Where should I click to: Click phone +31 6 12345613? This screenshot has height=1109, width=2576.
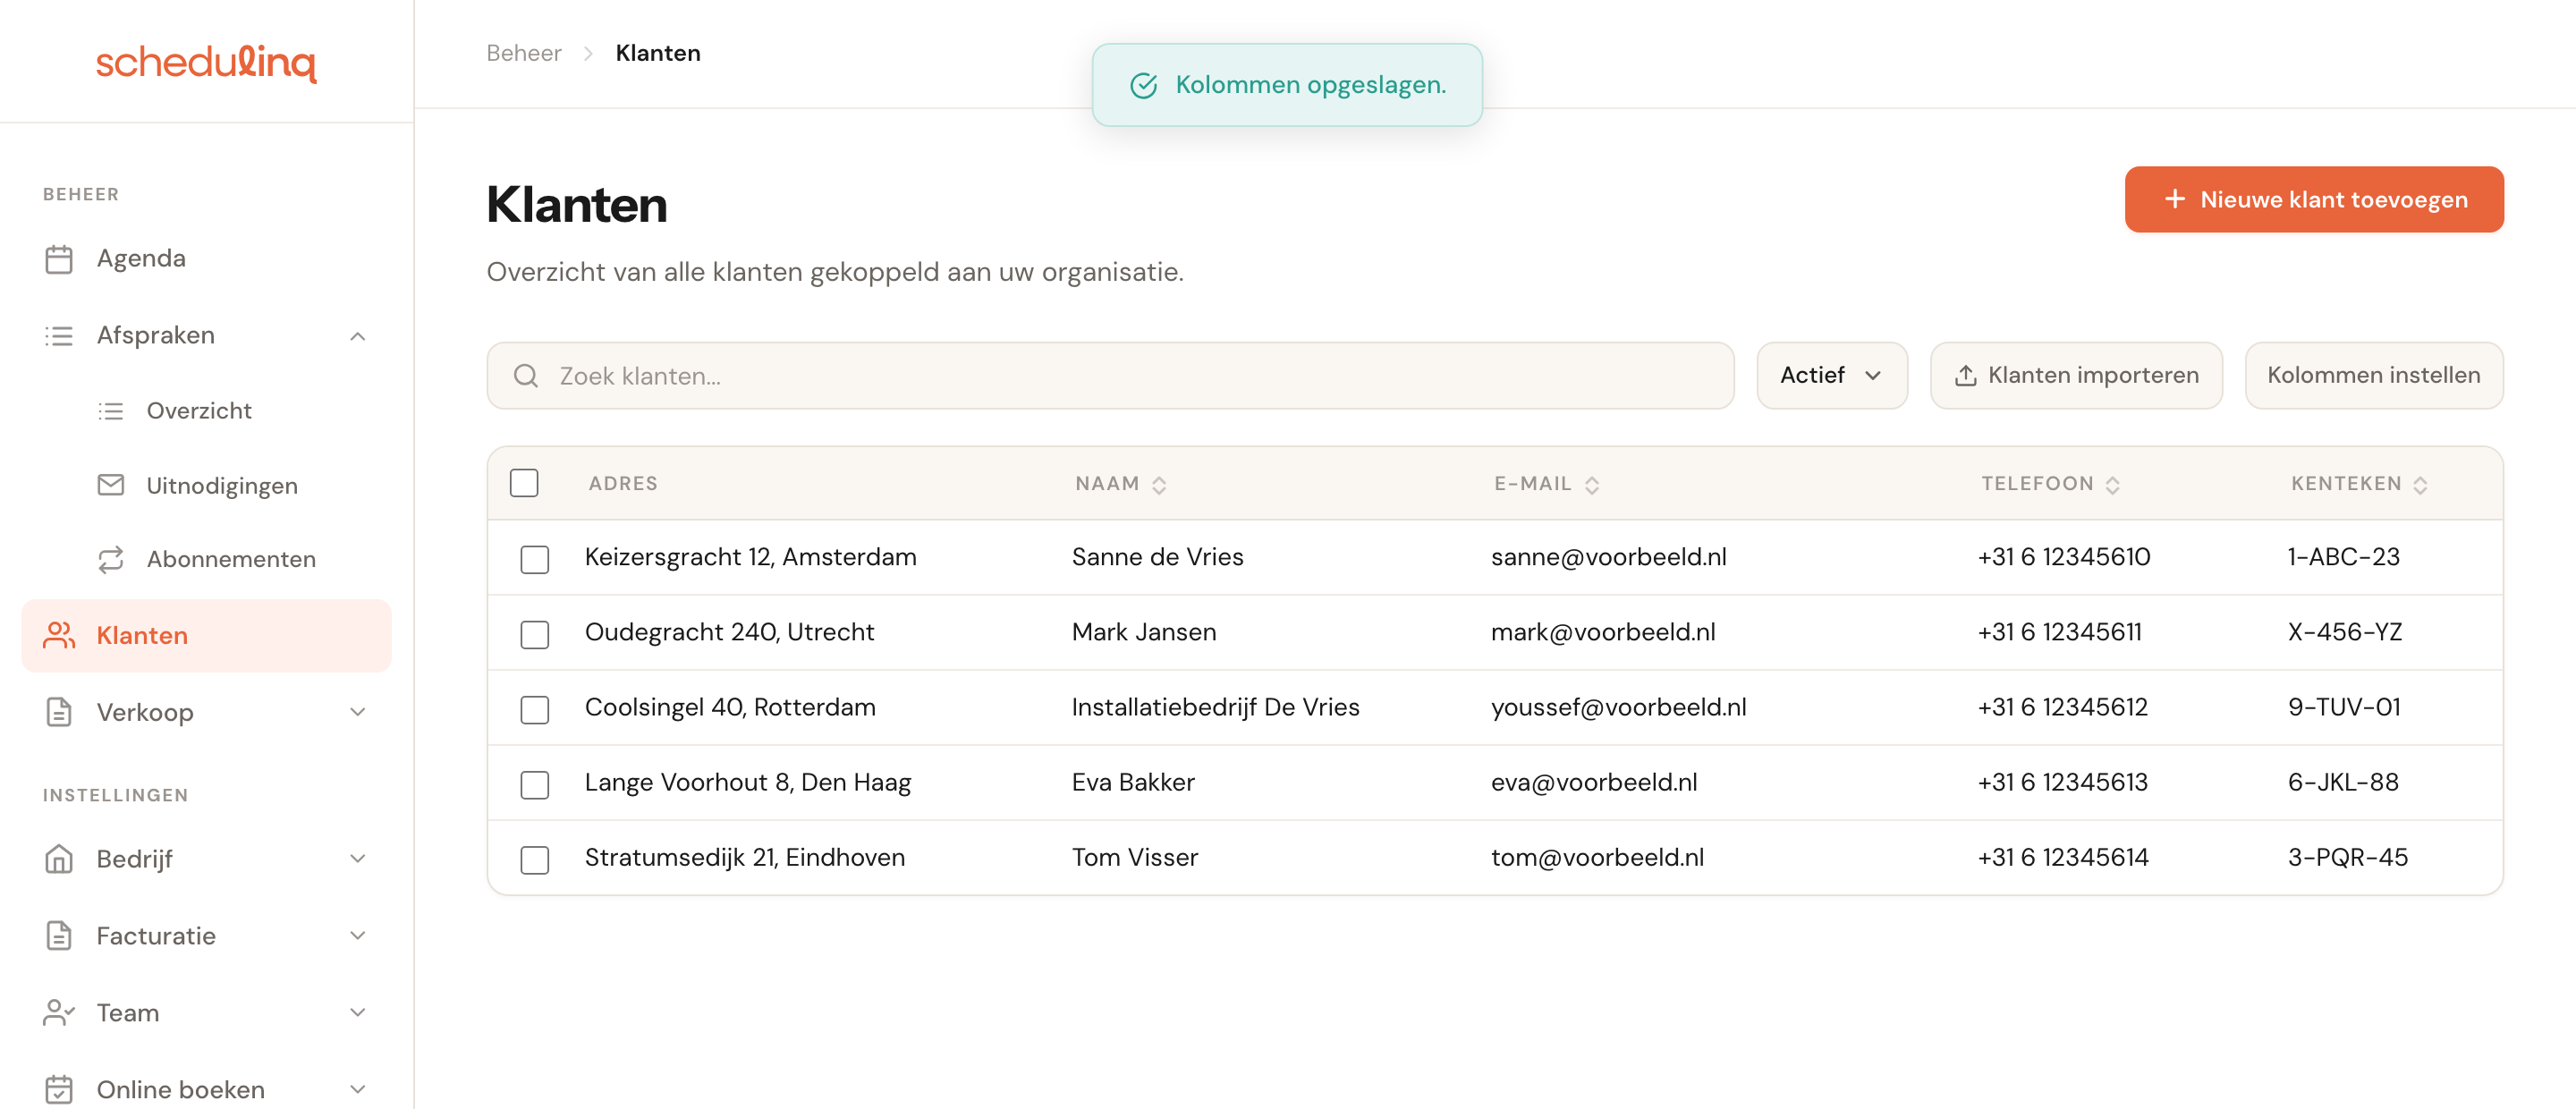click(2062, 782)
